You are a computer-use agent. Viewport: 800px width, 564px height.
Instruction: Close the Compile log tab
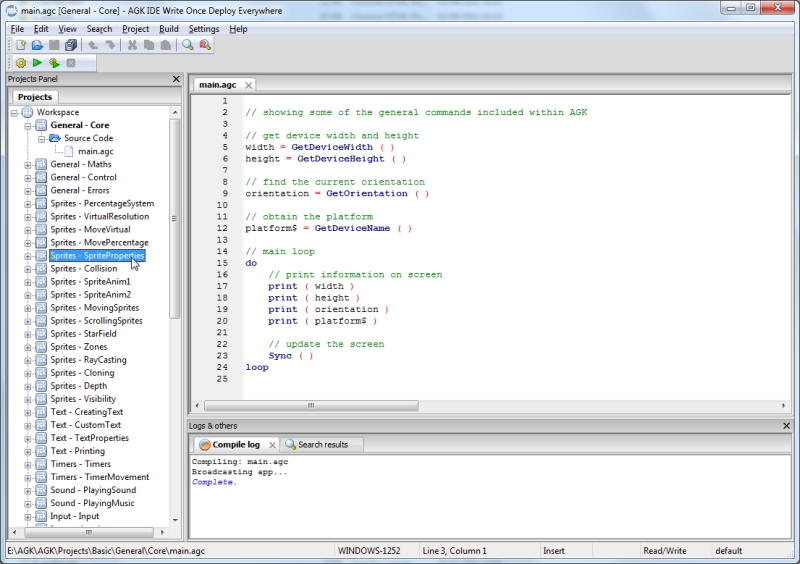coord(272,445)
